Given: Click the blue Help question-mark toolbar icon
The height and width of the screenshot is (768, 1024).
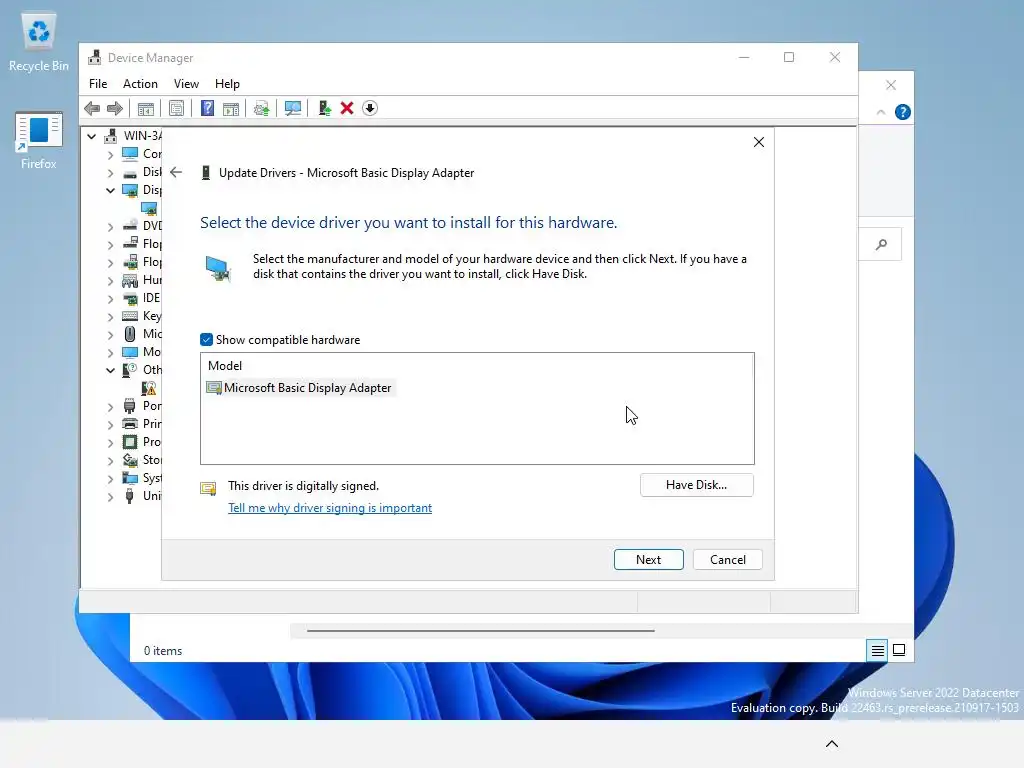Looking at the screenshot, I should tap(207, 108).
